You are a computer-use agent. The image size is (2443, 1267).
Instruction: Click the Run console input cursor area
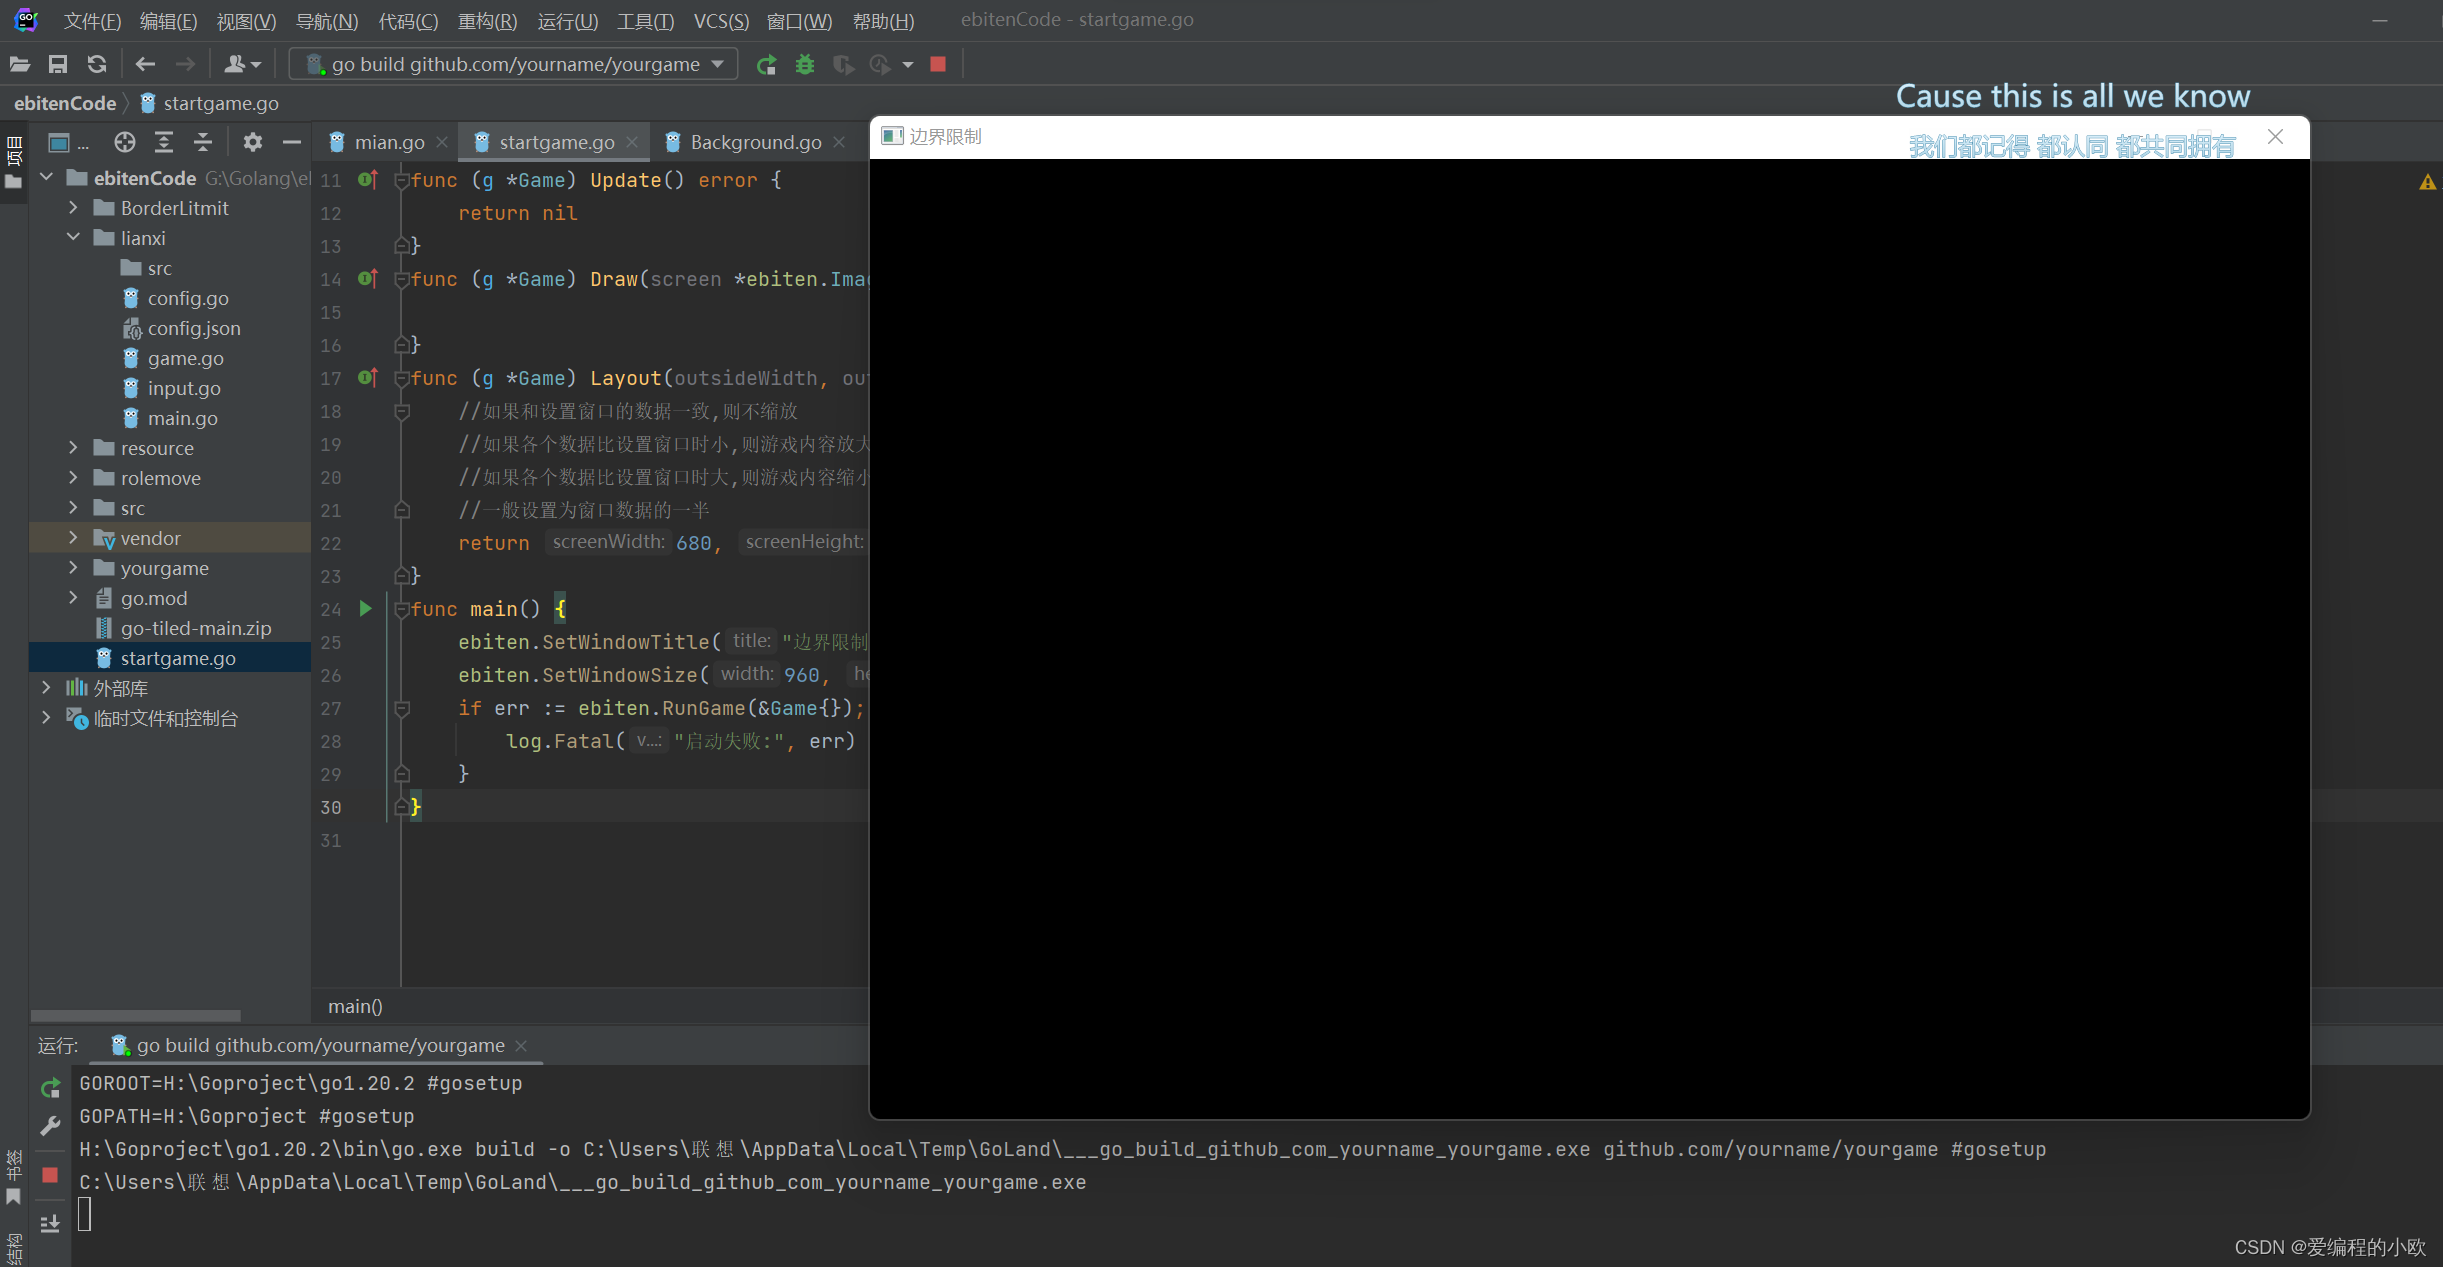coord(85,1214)
